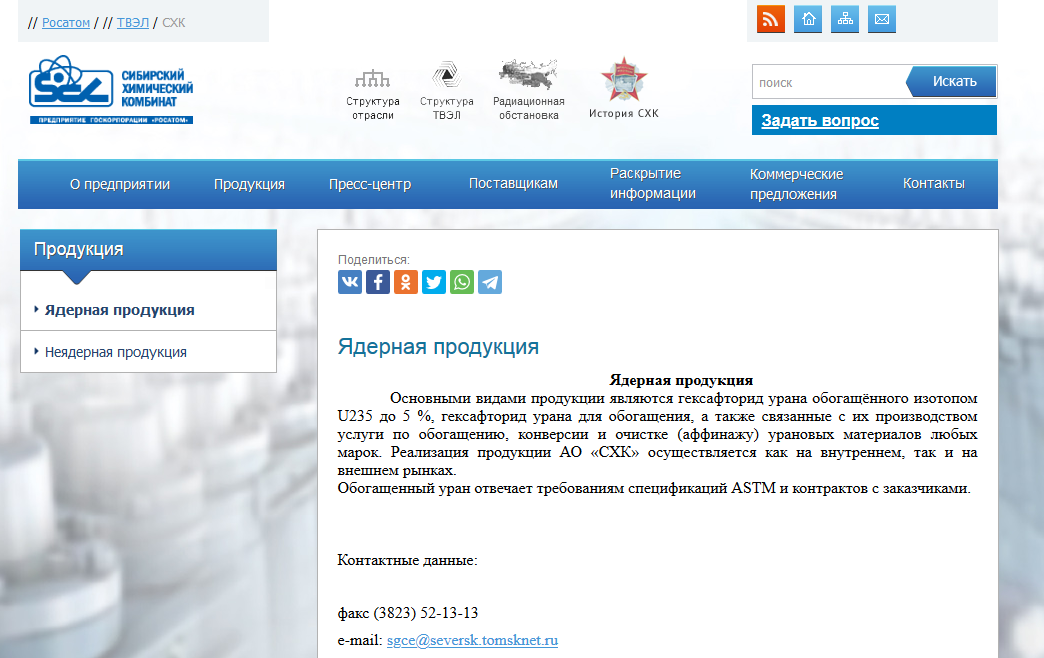Click the Продукция sidebar header
The width and height of the screenshot is (1044, 658).
148,250
